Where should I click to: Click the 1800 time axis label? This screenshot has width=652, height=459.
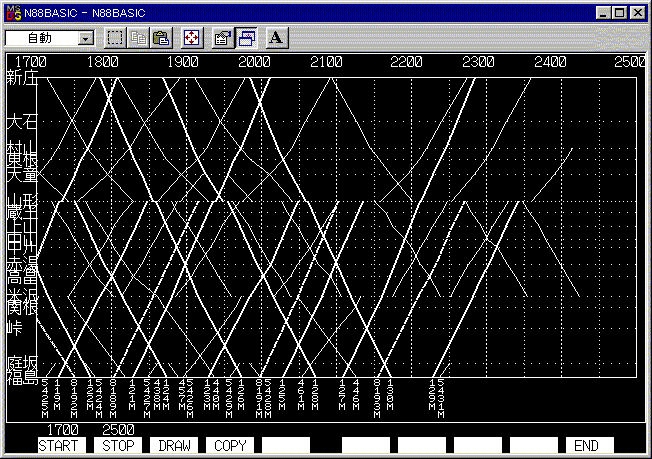pyautogui.click(x=103, y=62)
